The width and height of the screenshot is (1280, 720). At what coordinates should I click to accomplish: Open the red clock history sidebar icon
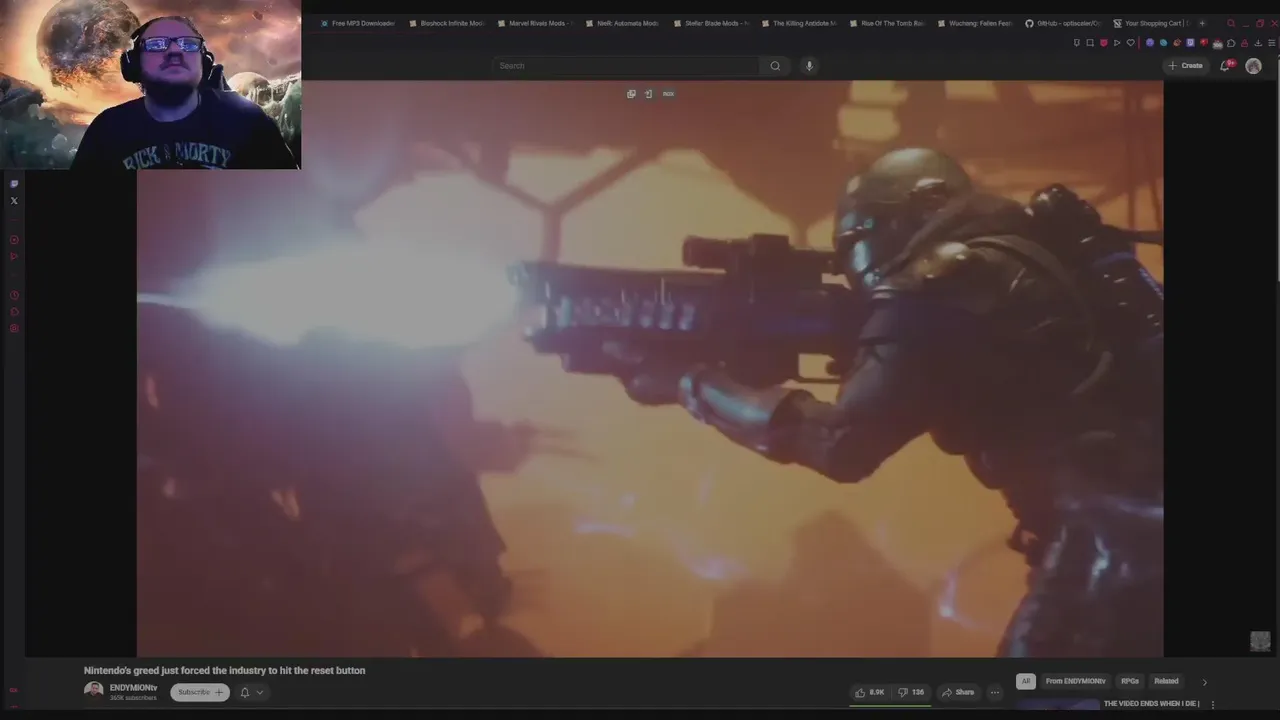(x=14, y=296)
